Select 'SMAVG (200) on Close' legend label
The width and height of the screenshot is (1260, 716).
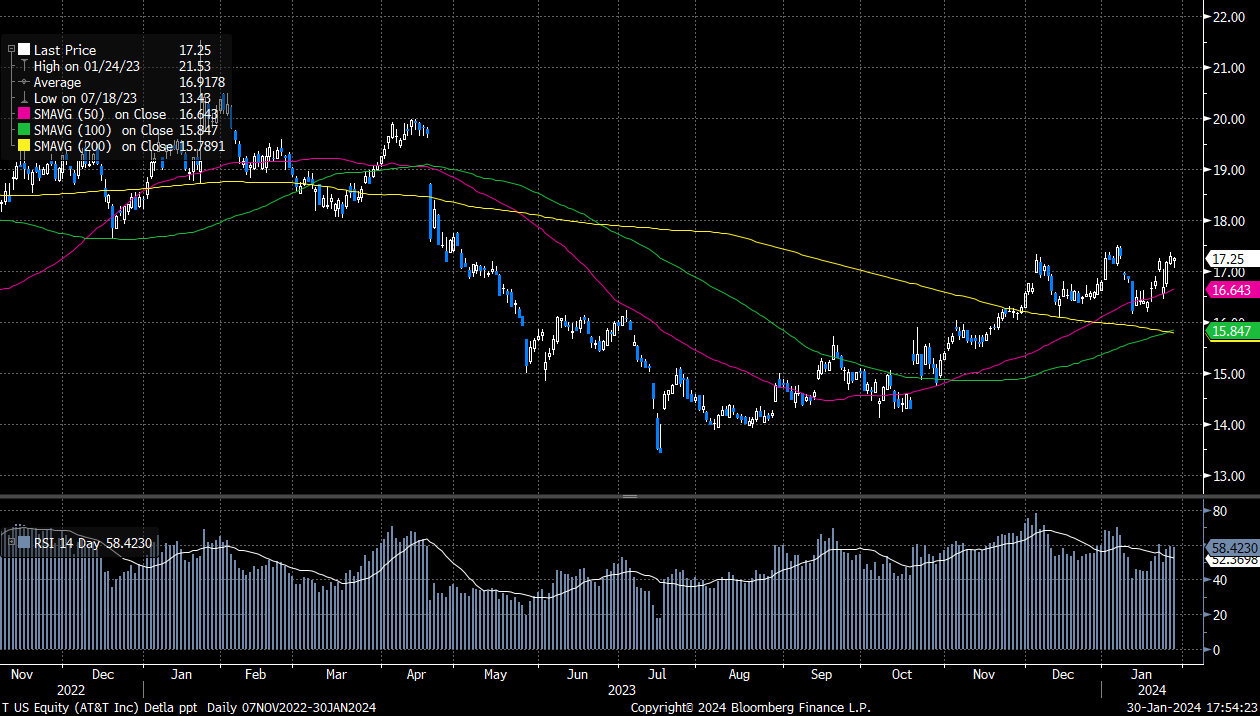point(104,146)
